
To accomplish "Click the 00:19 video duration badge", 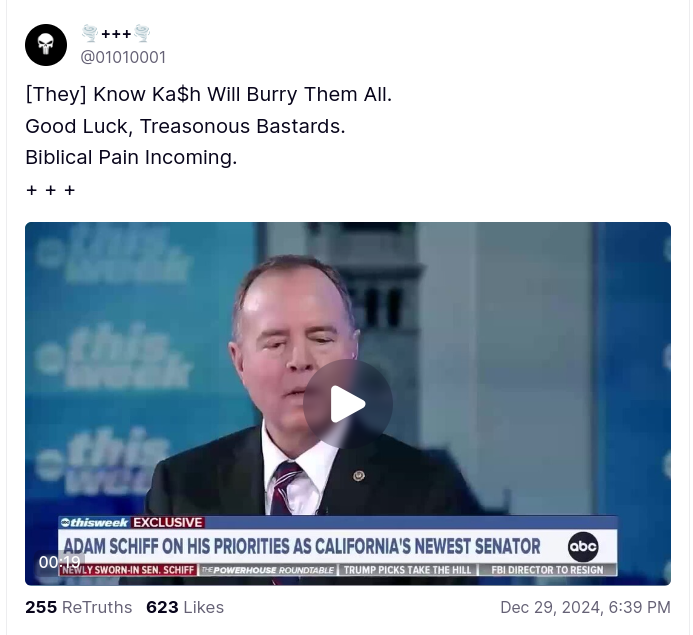I will 60,562.
